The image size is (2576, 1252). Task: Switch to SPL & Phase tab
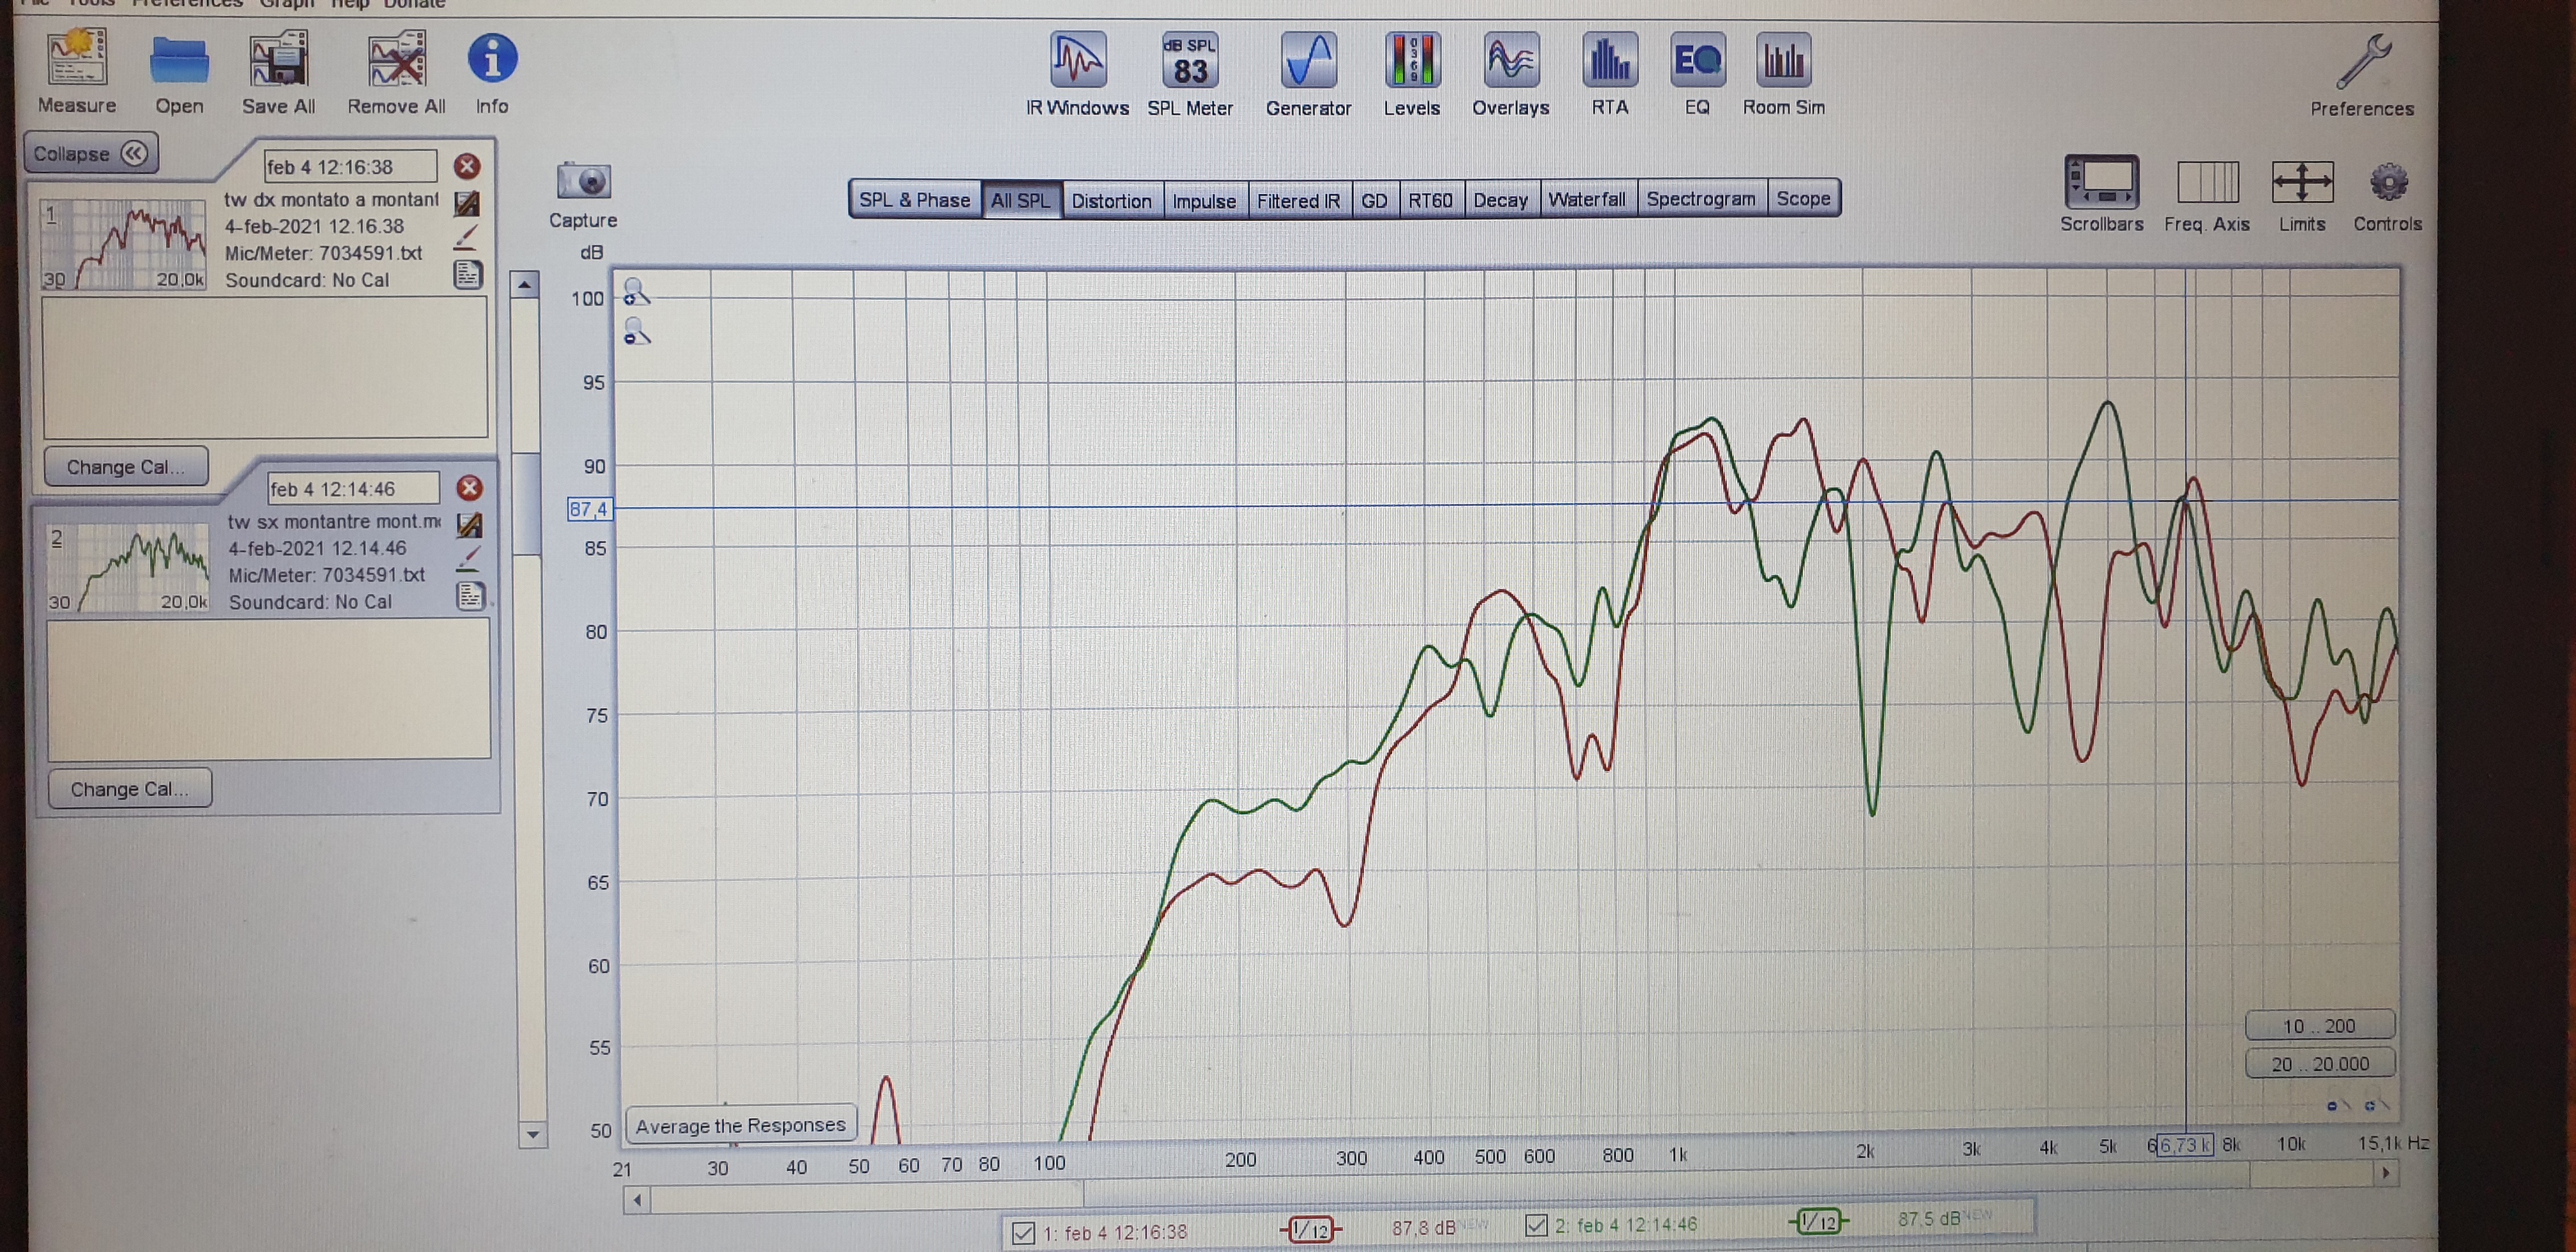click(914, 200)
